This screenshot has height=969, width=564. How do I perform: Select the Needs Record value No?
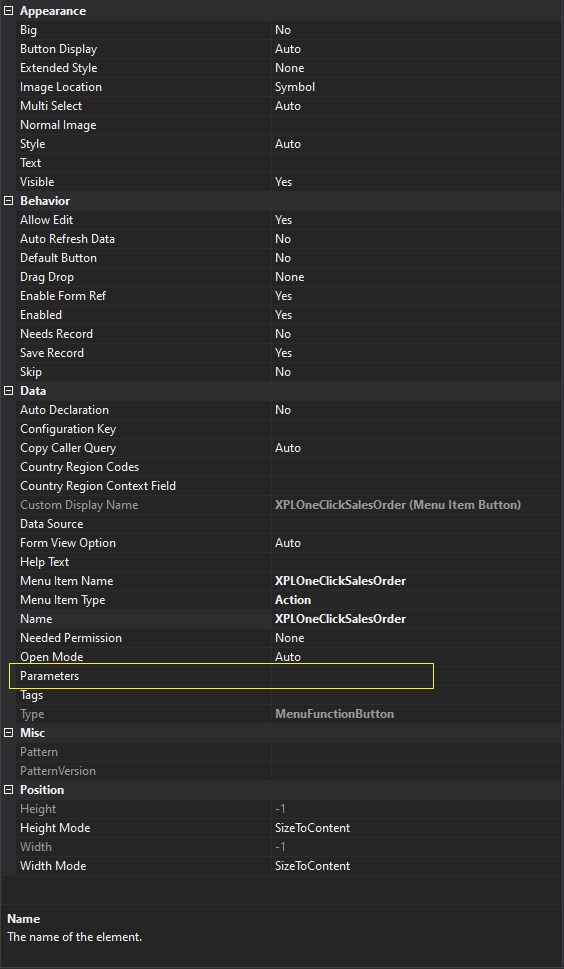(x=283, y=334)
